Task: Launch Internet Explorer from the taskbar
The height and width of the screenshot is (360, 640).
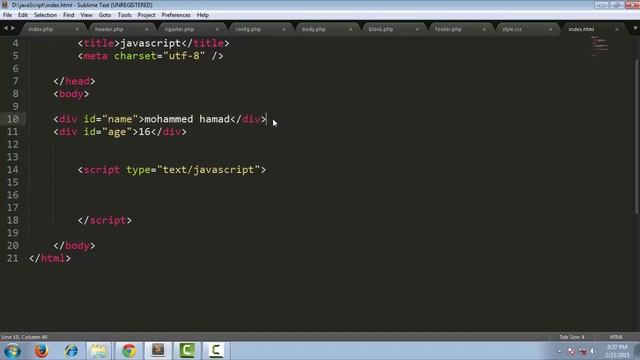Action: click(71, 351)
